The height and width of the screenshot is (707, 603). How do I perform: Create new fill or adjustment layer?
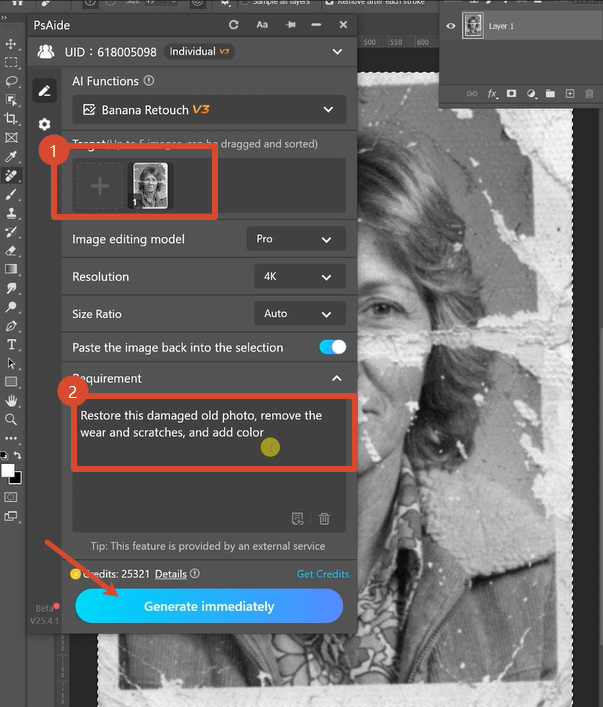tap(531, 94)
